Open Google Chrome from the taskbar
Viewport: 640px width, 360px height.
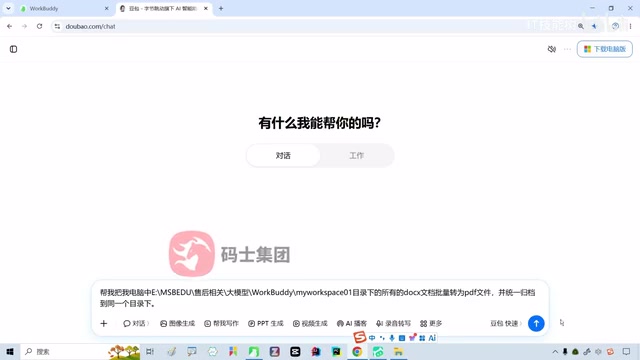click(x=357, y=351)
